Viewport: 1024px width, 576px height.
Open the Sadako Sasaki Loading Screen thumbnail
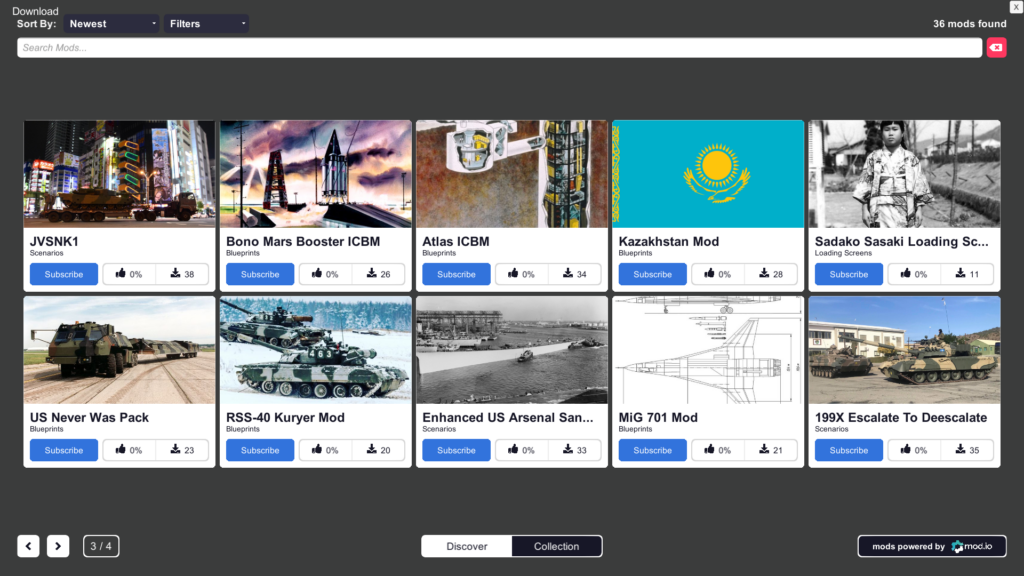904,174
